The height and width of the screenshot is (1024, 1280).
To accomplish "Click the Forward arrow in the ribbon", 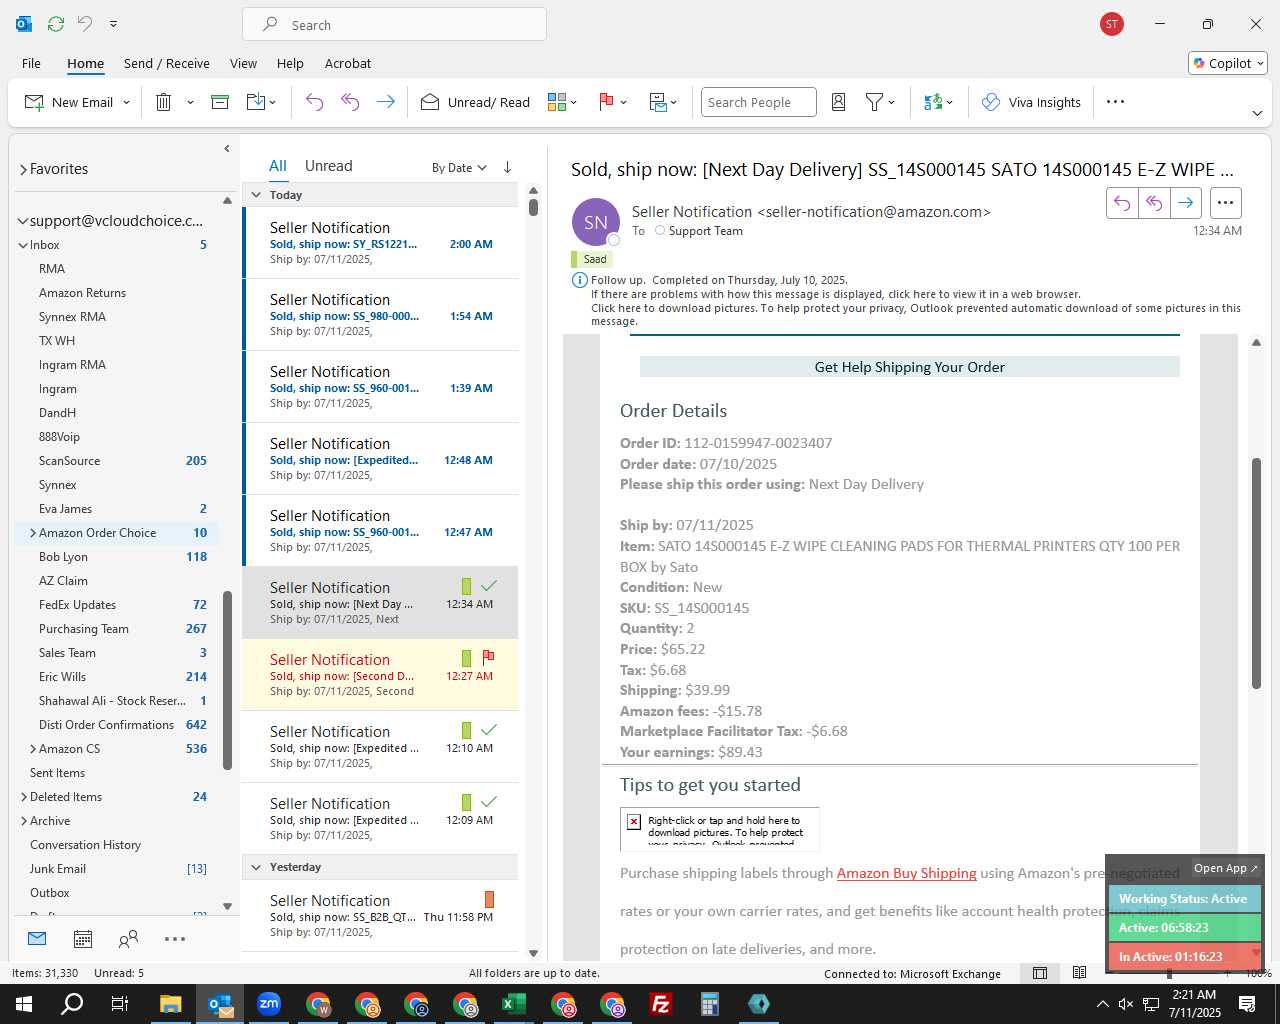I will tap(385, 102).
